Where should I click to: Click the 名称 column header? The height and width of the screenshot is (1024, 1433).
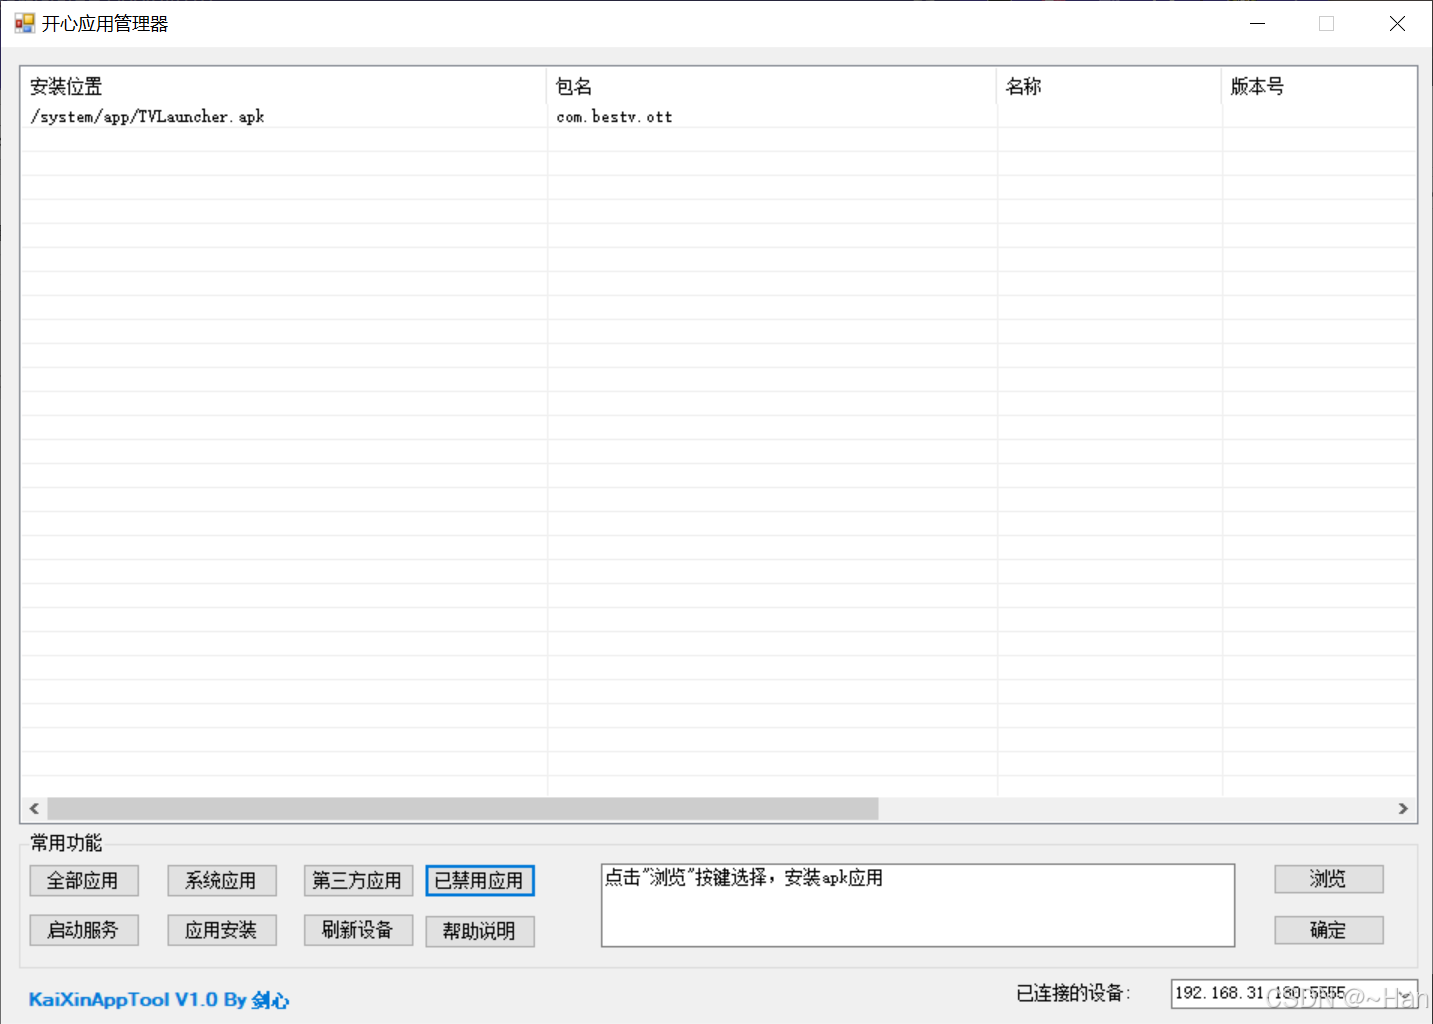tap(1109, 86)
